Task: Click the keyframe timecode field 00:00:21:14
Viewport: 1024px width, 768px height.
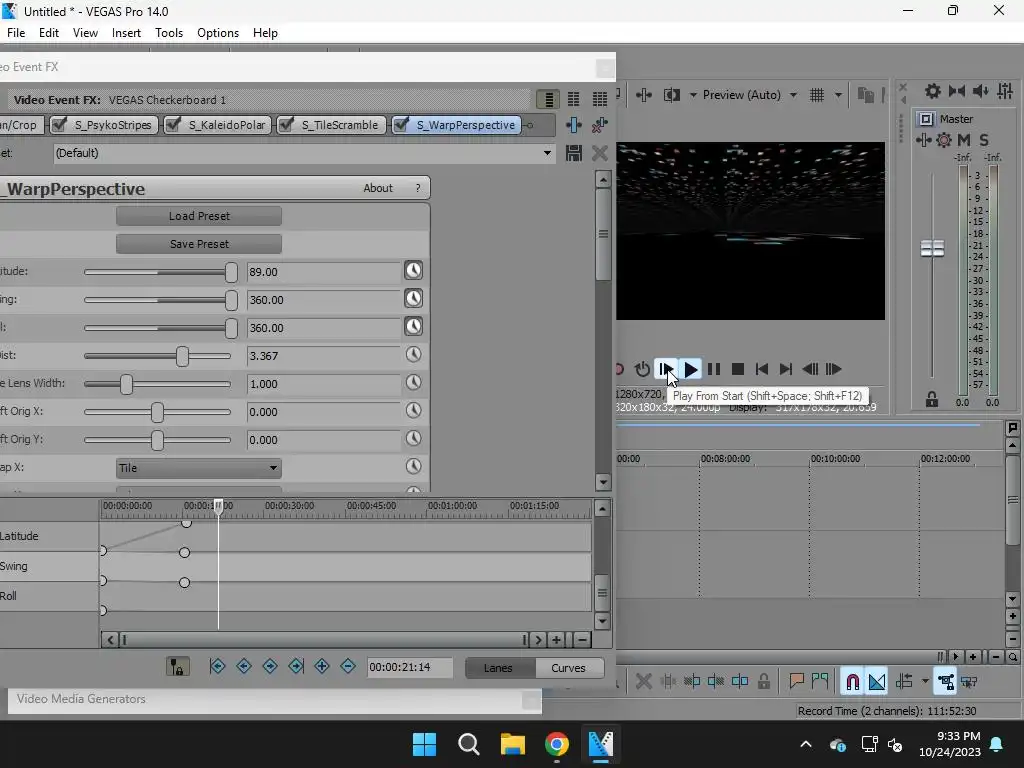Action: click(409, 667)
